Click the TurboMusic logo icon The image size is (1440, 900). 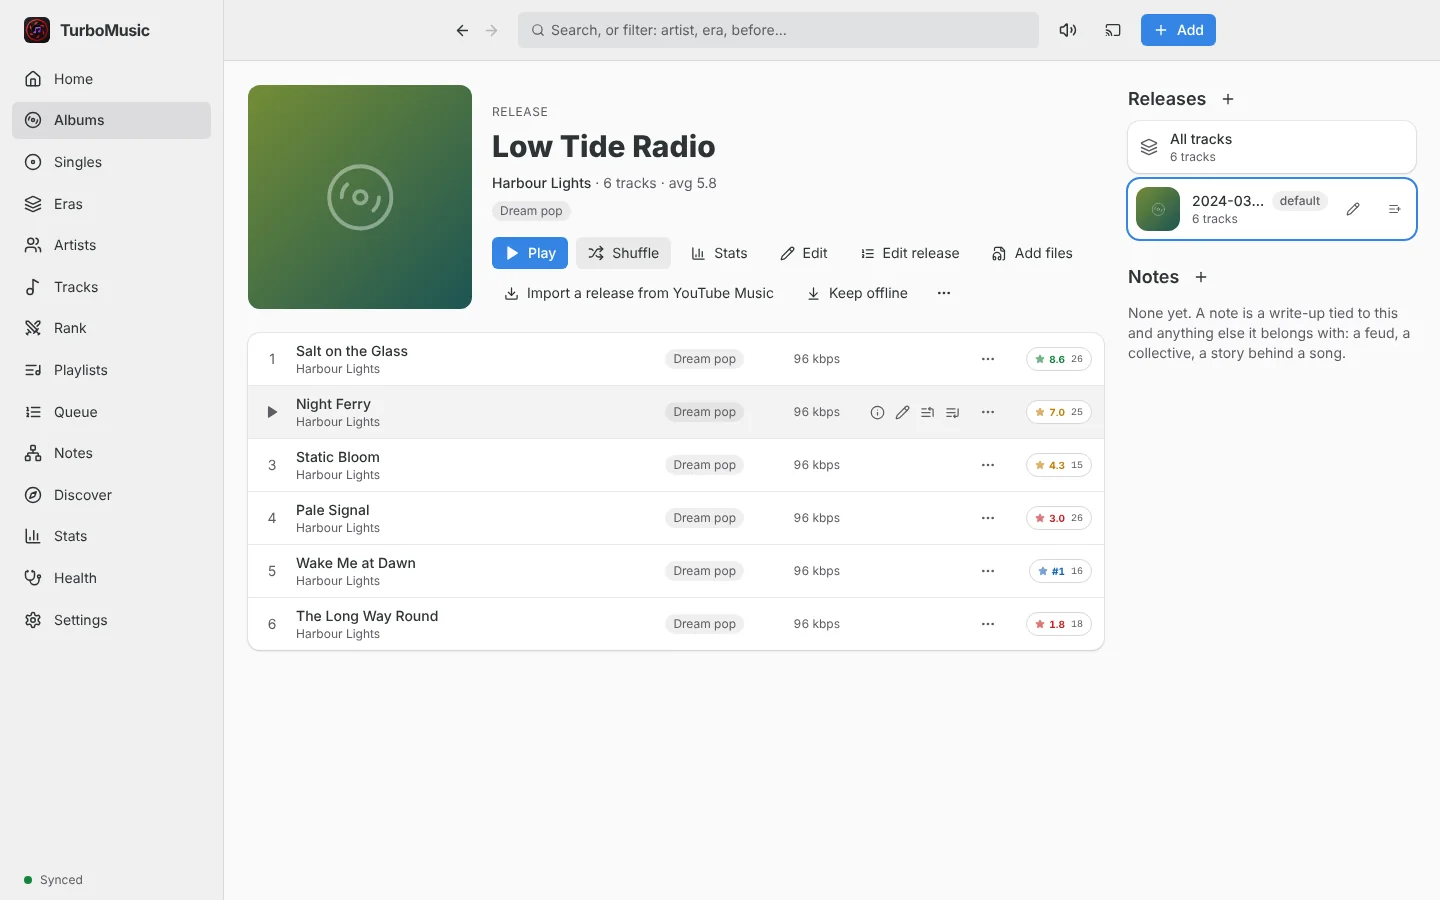(x=37, y=30)
